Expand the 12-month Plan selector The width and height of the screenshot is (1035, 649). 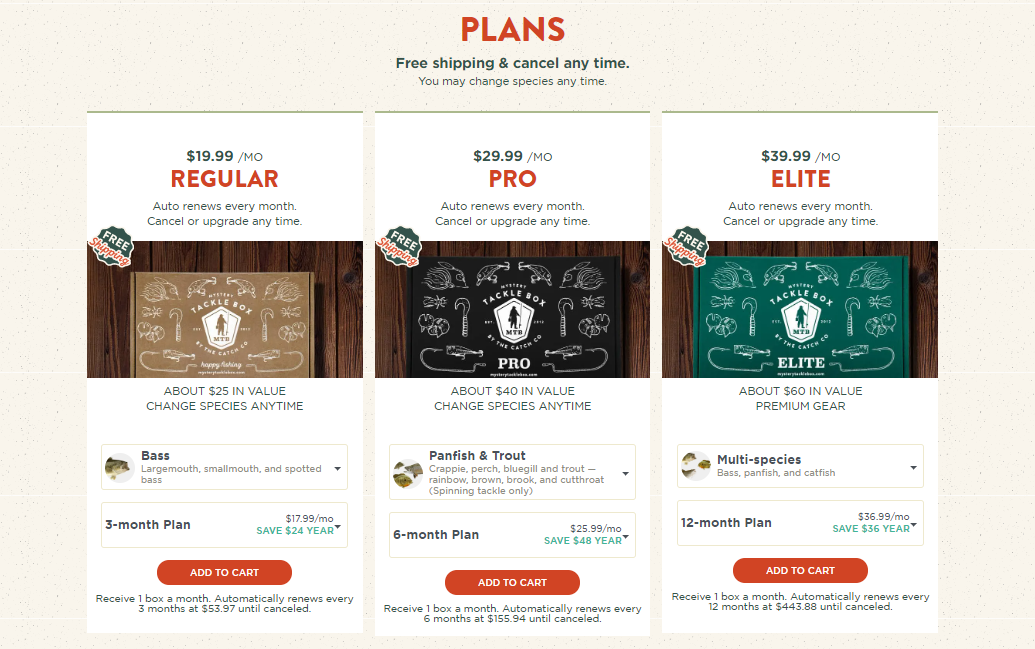pos(800,523)
